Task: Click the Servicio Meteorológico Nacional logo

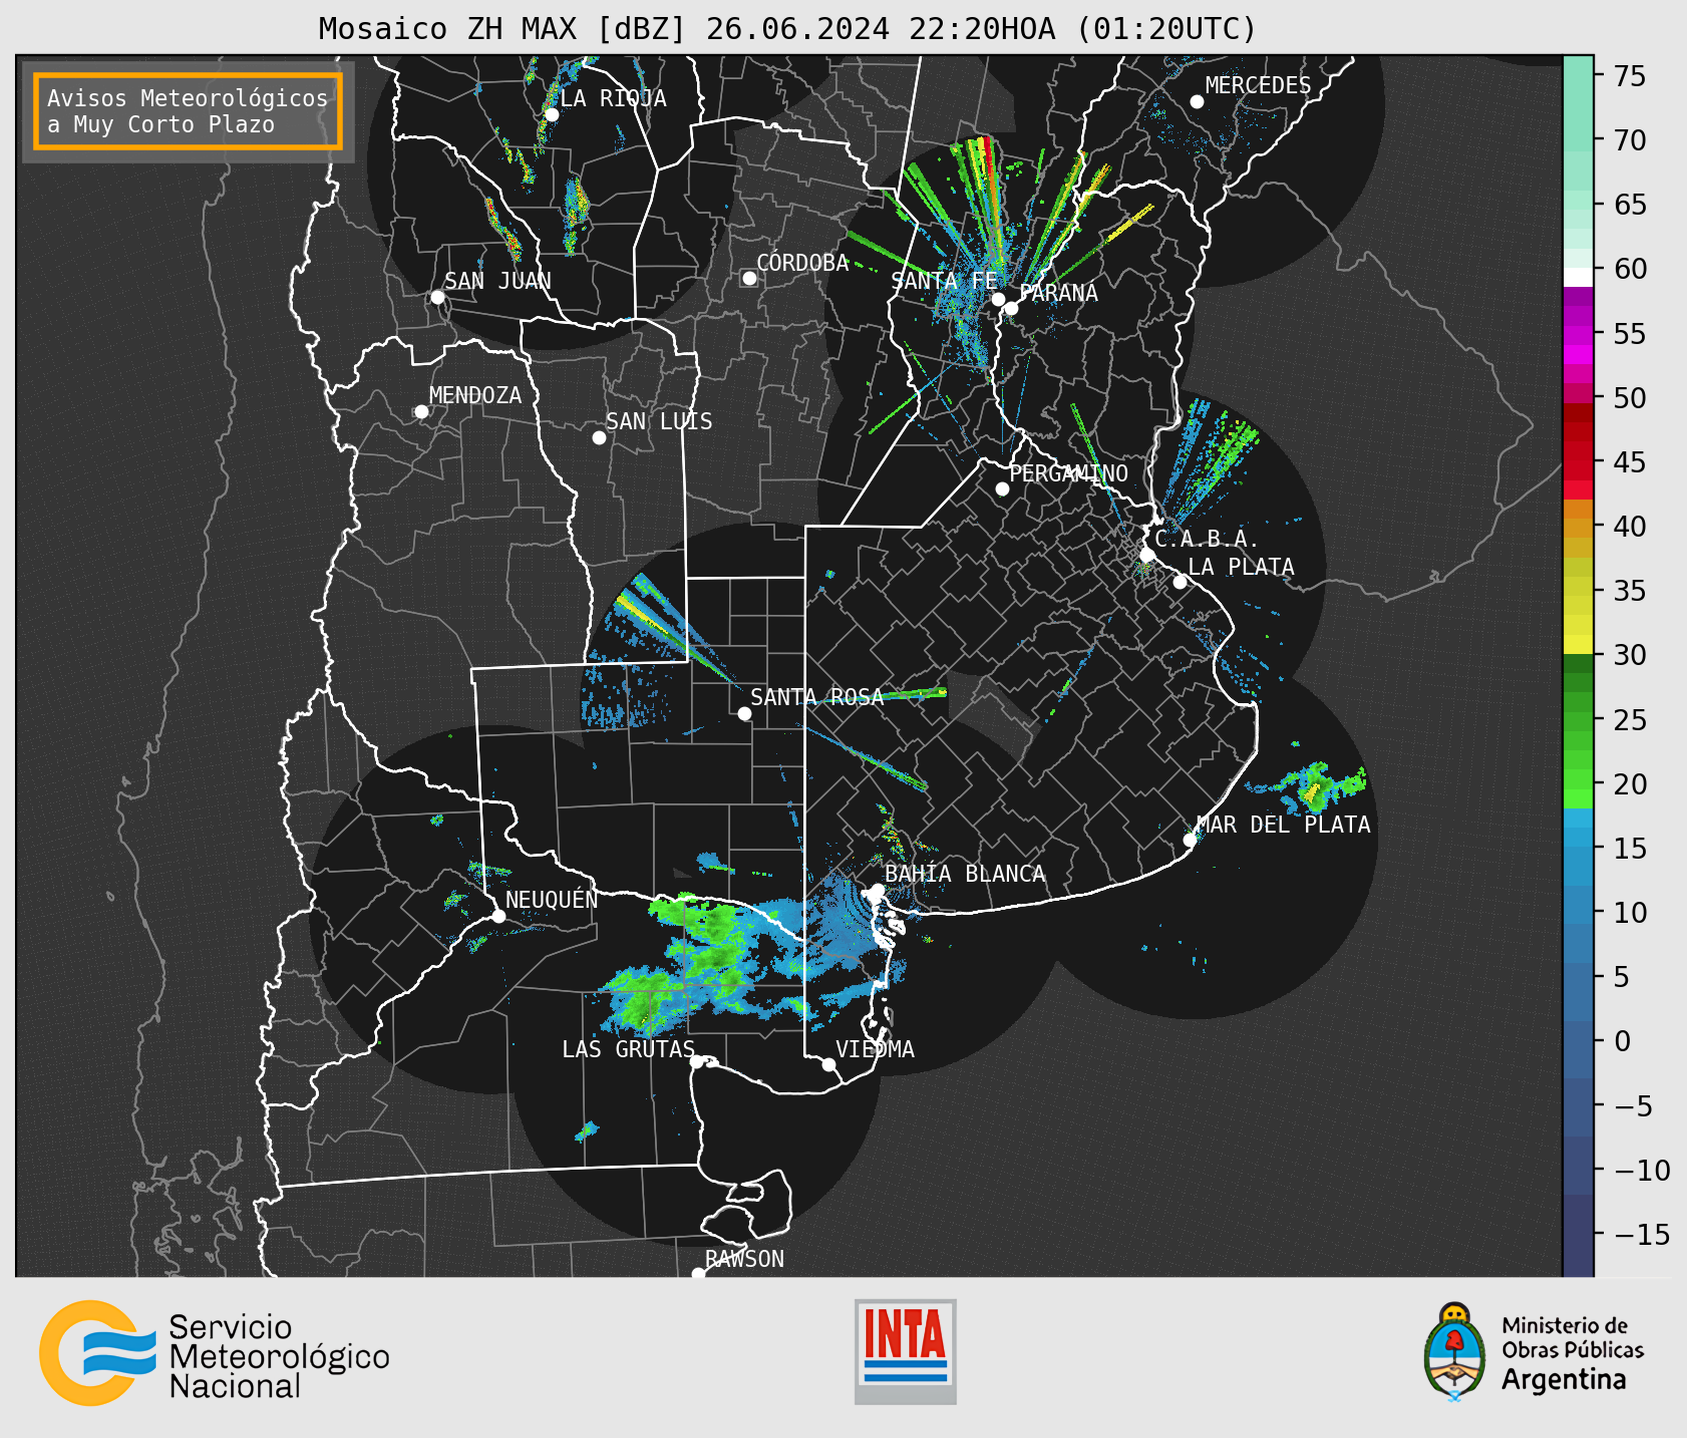Action: (x=214, y=1353)
